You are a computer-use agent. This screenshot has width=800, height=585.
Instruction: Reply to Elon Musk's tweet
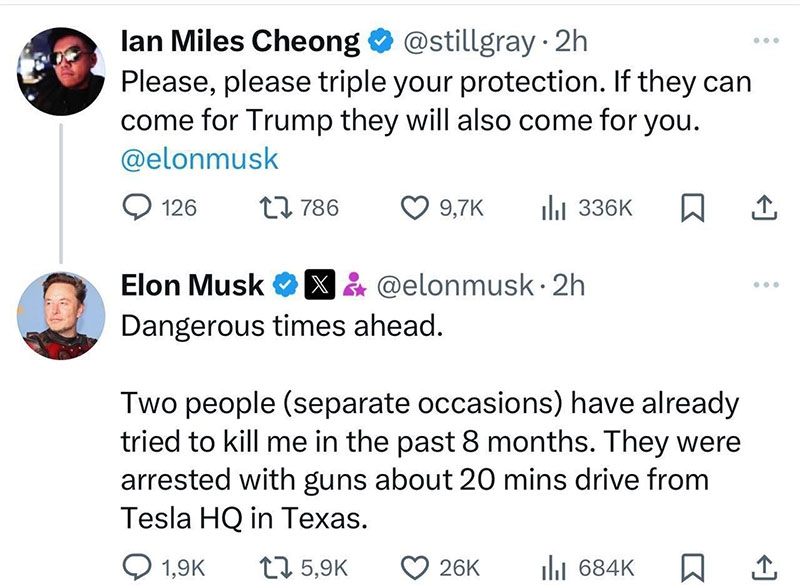tap(135, 567)
